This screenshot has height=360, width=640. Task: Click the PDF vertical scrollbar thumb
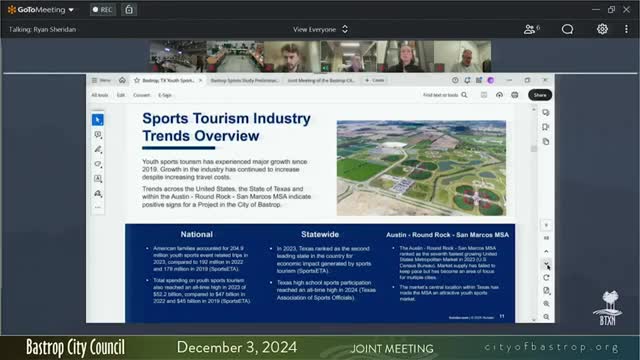[533, 149]
